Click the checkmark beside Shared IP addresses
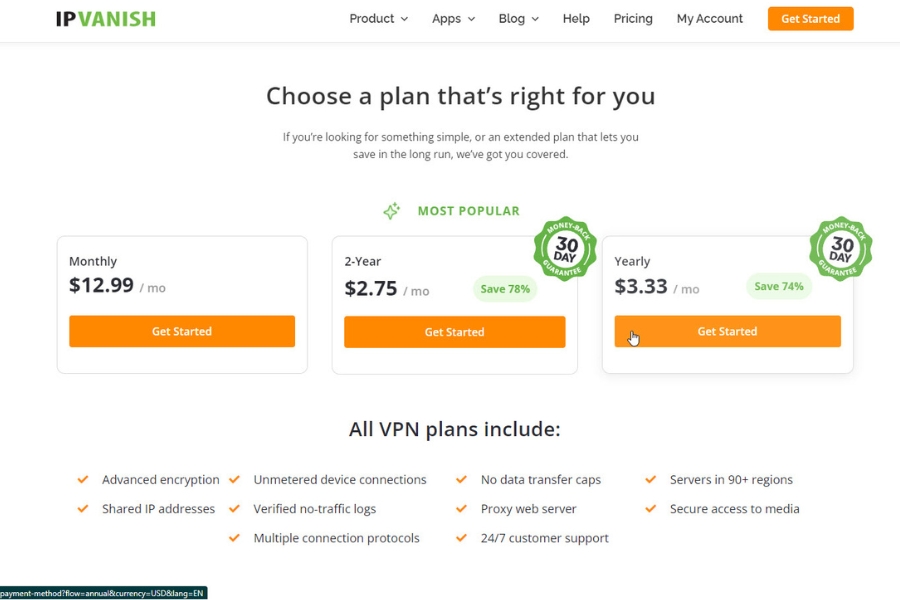900x600 pixels. 83,509
